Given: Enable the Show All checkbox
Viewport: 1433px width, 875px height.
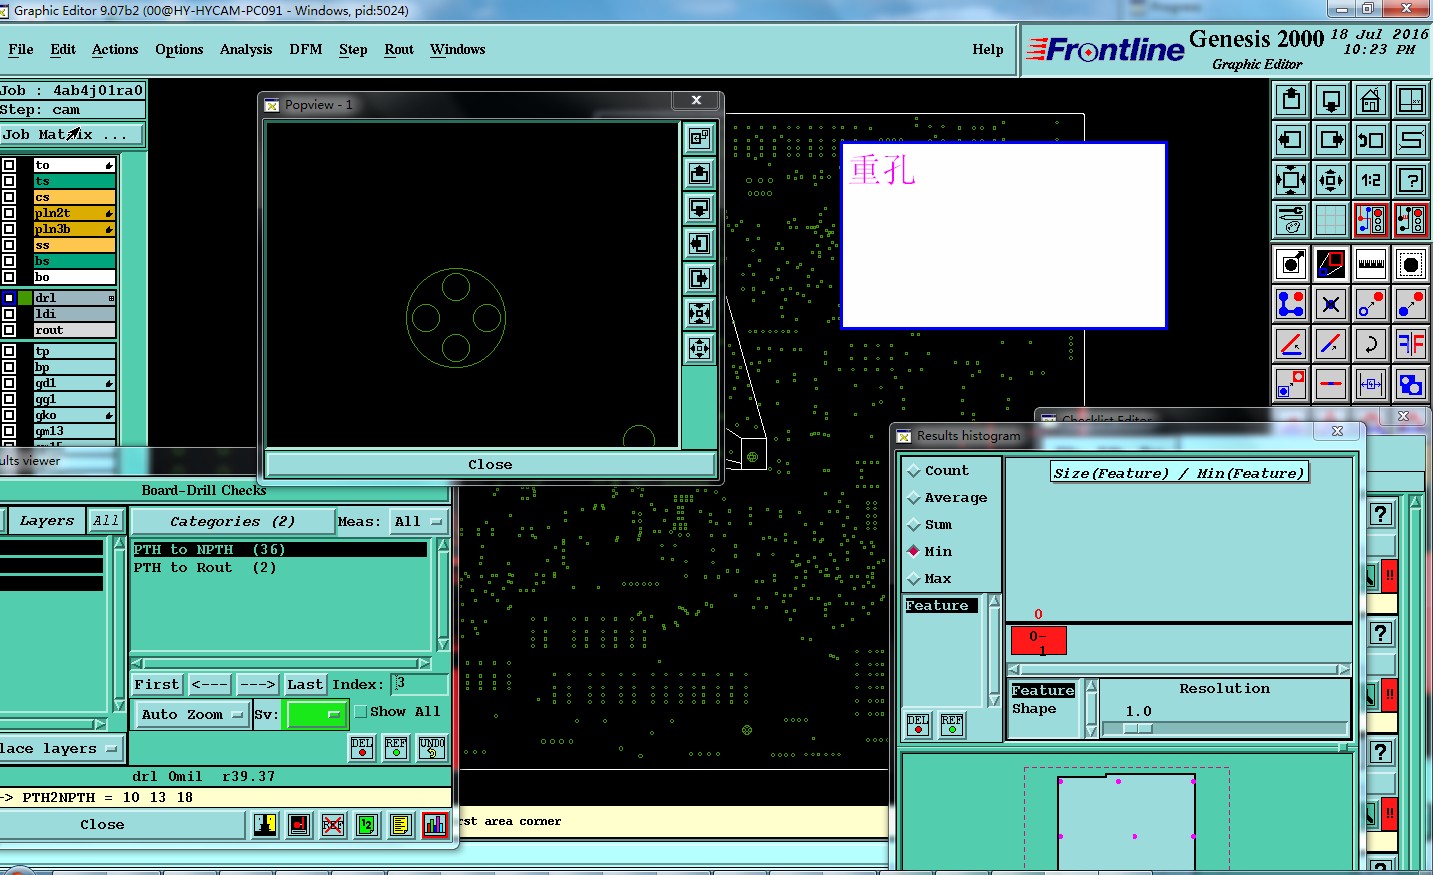Looking at the screenshot, I should [x=361, y=712].
